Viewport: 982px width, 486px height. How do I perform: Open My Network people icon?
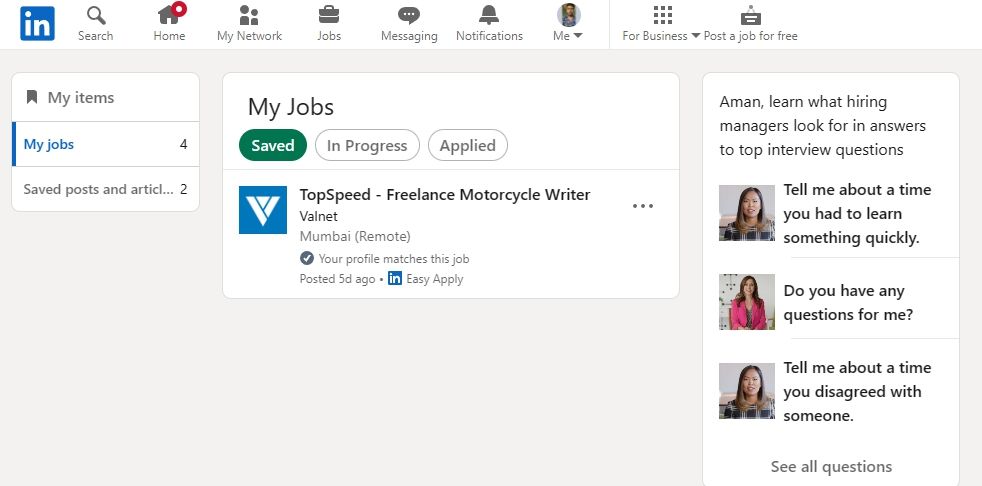[x=249, y=16]
